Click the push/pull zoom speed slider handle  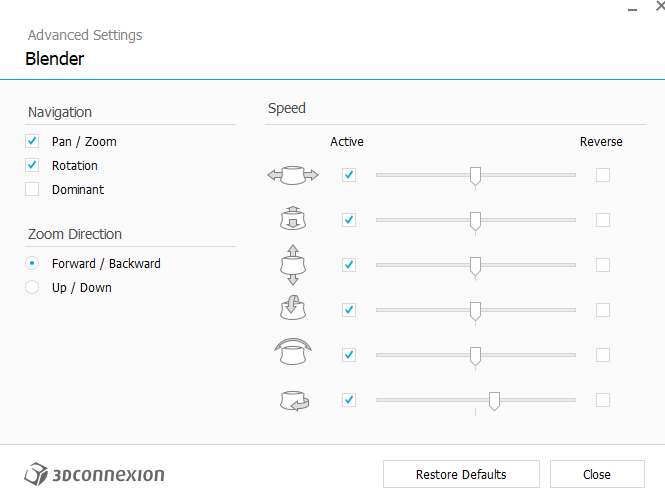point(475,221)
